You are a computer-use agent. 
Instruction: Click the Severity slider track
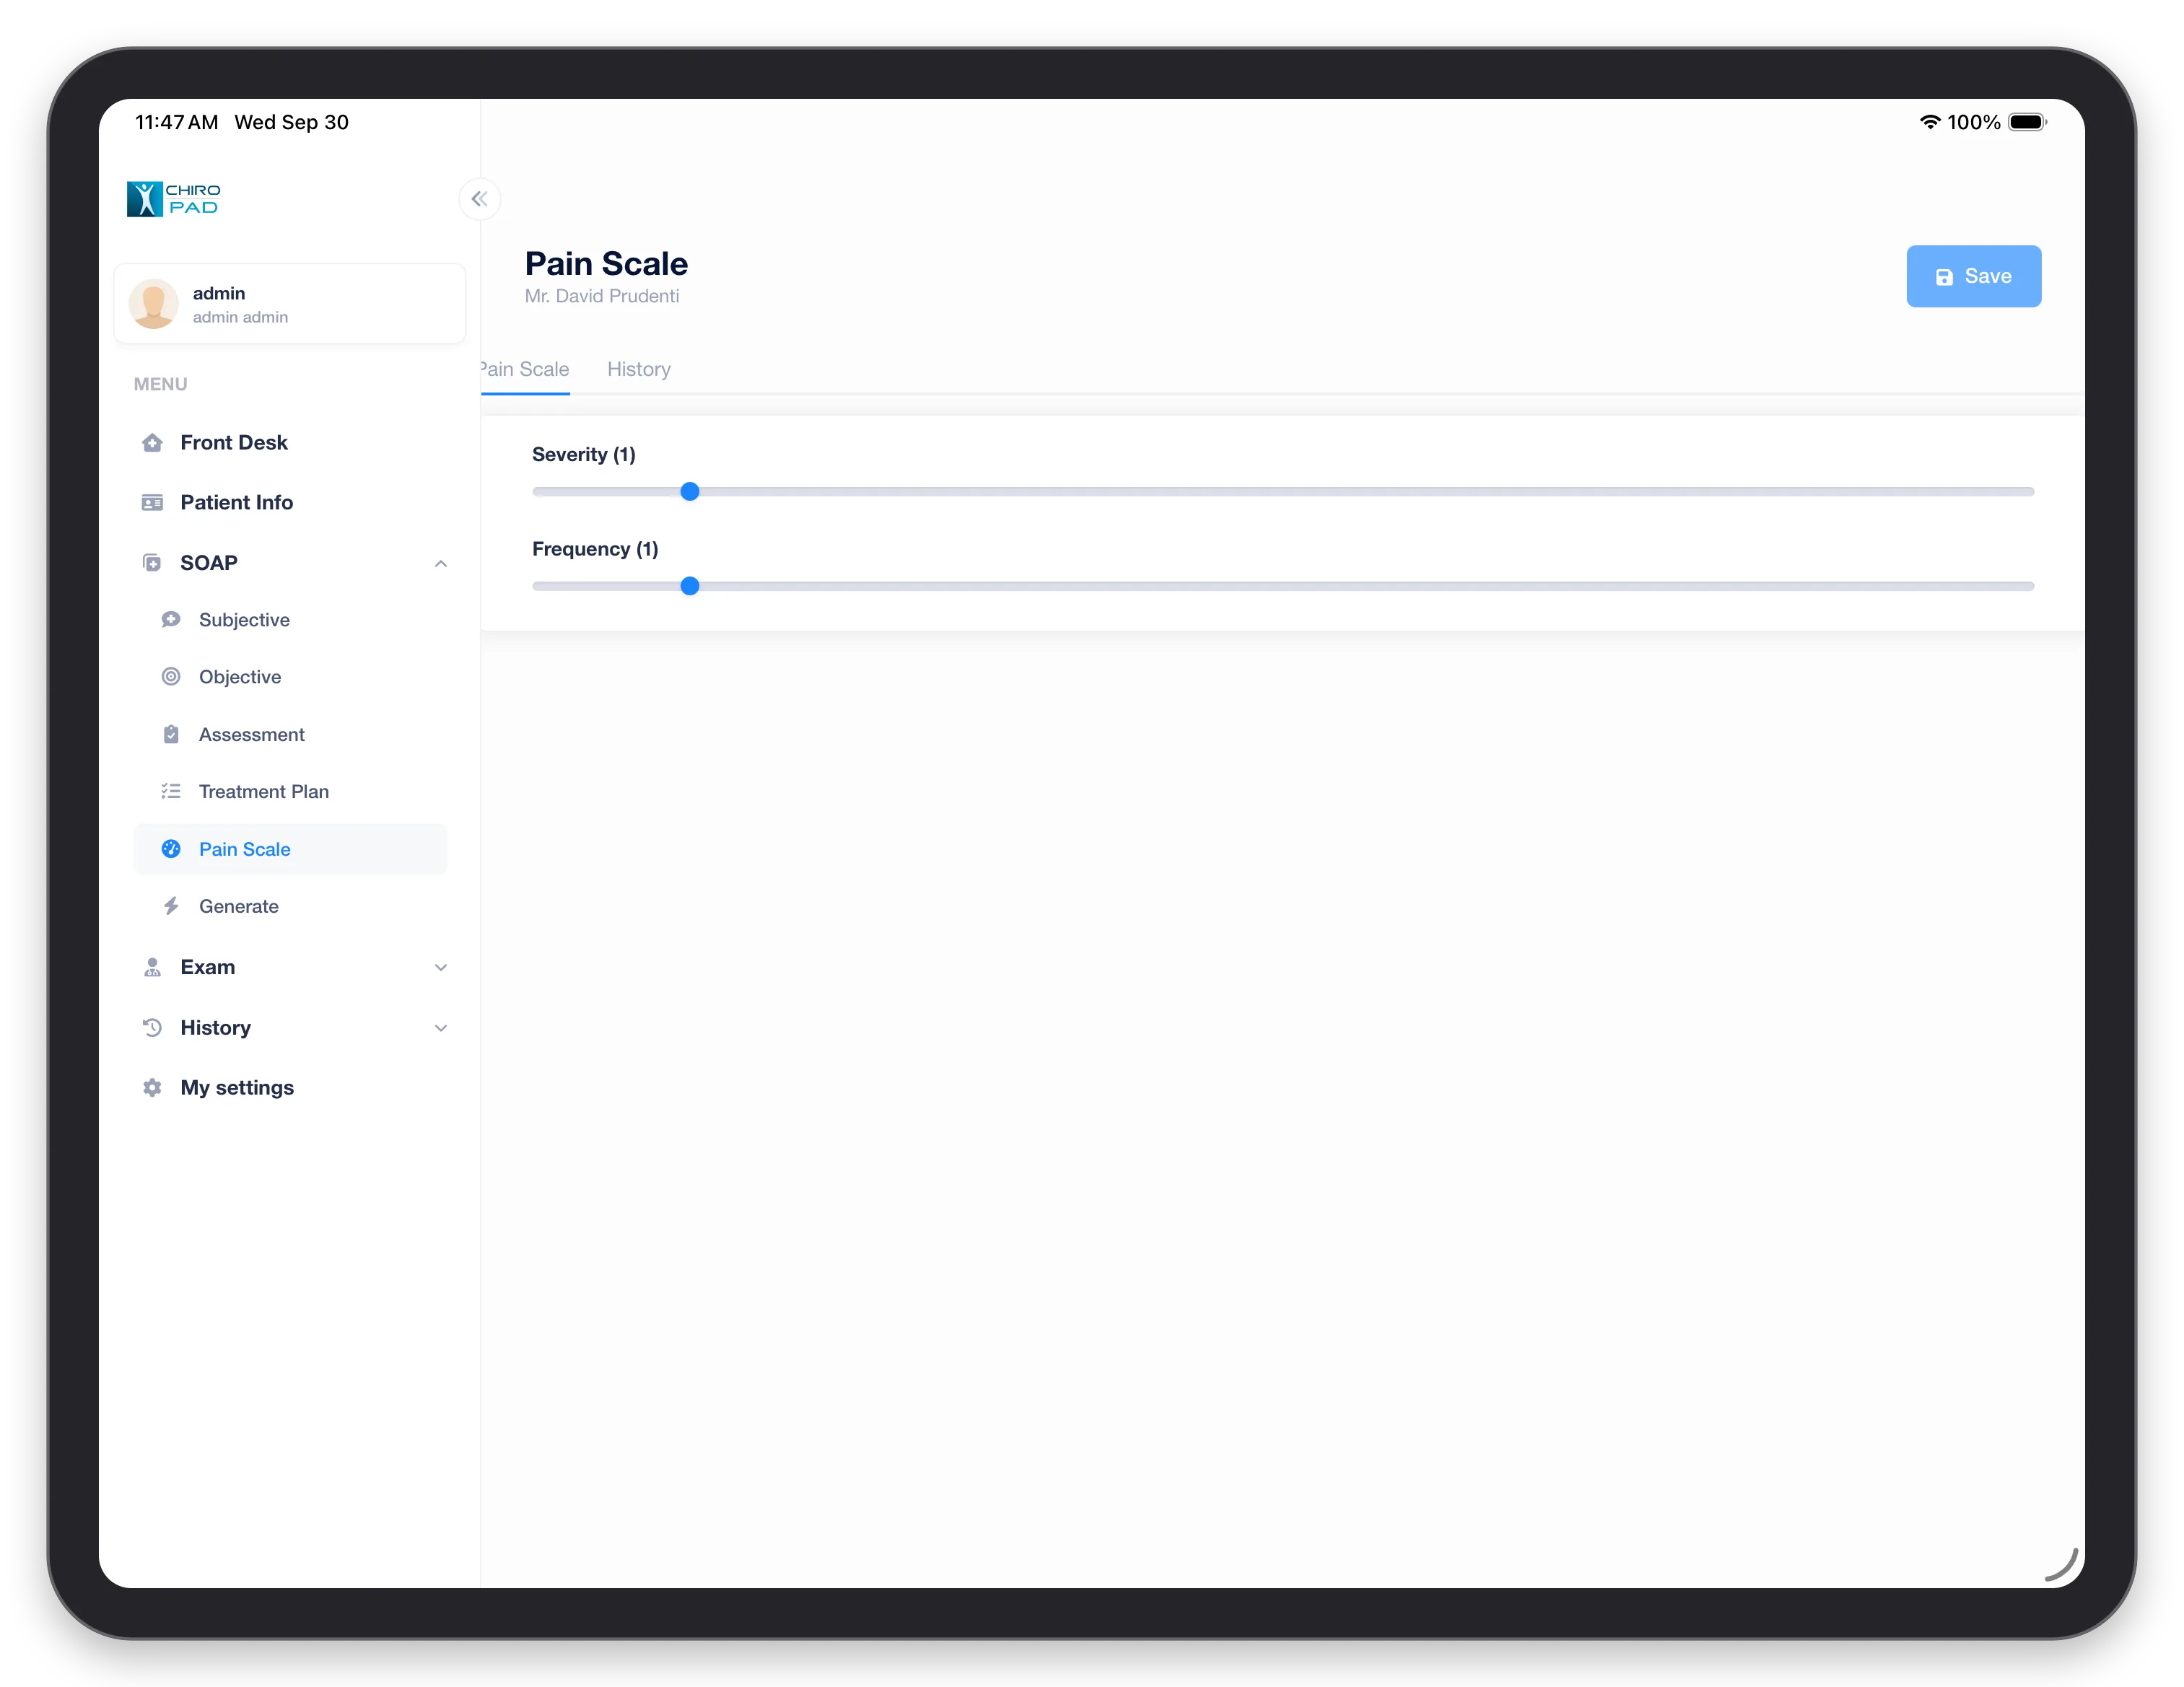tap(1283, 492)
